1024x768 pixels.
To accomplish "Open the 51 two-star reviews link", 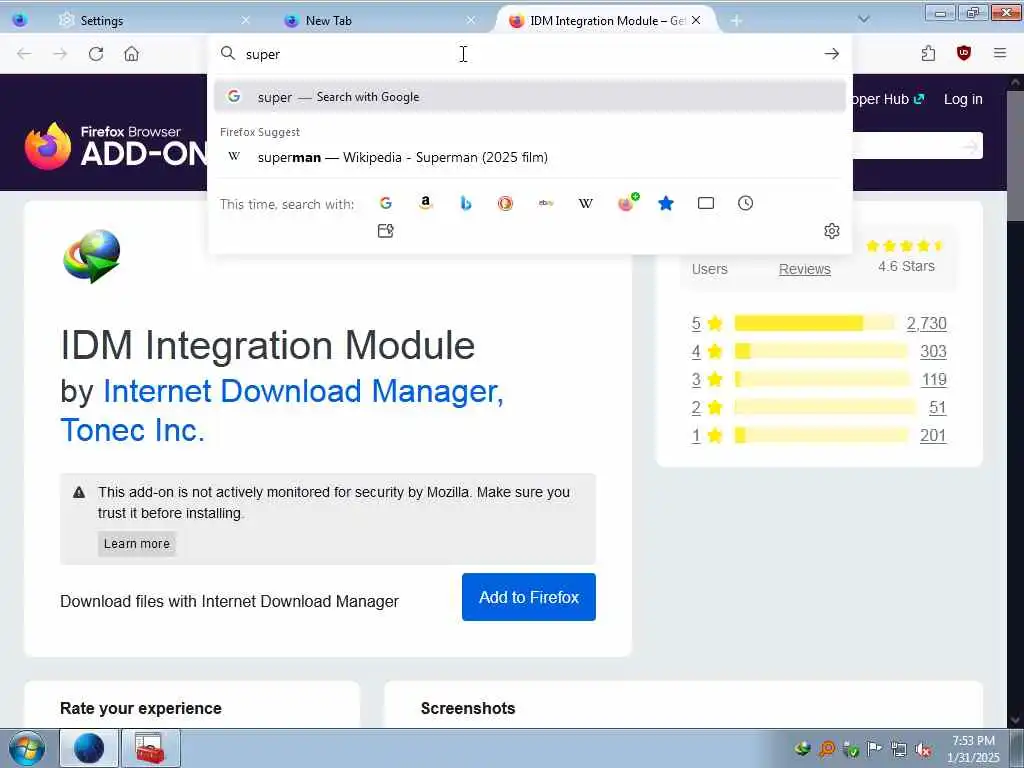I will (x=938, y=408).
